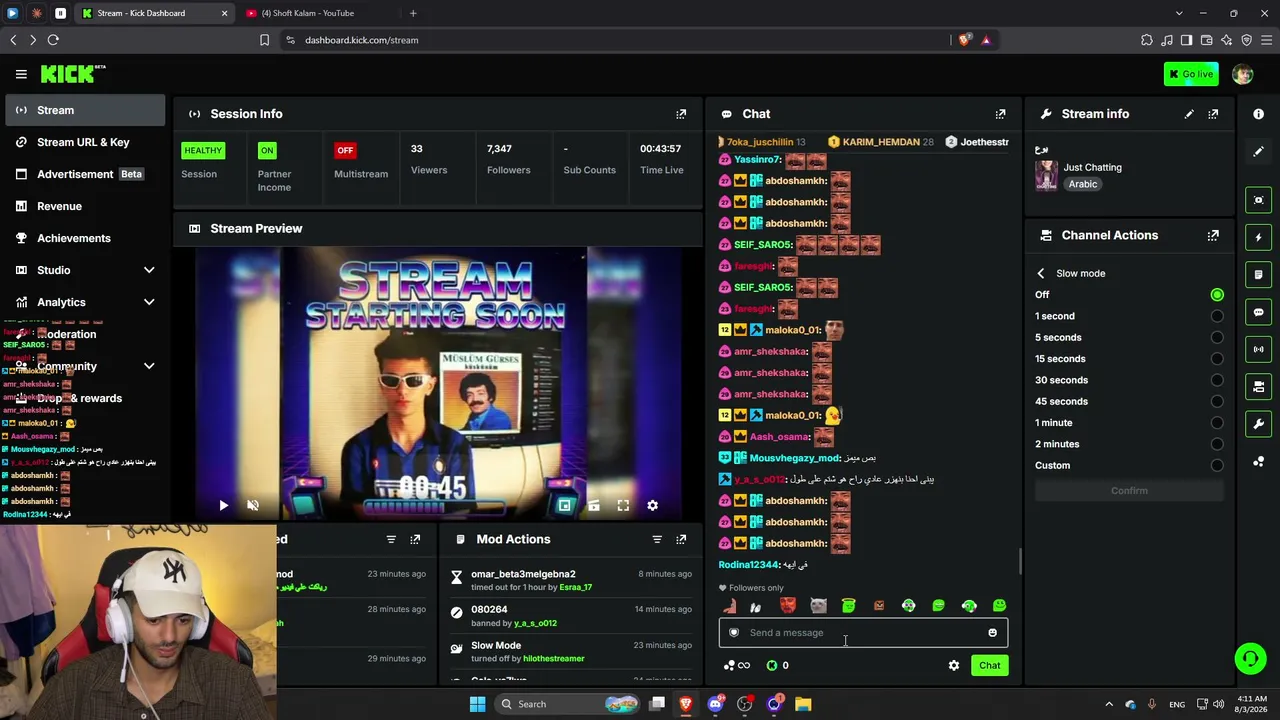Image resolution: width=1280 pixels, height=720 pixels.
Task: Open channel points infinity icon under chat
Action: 737,665
